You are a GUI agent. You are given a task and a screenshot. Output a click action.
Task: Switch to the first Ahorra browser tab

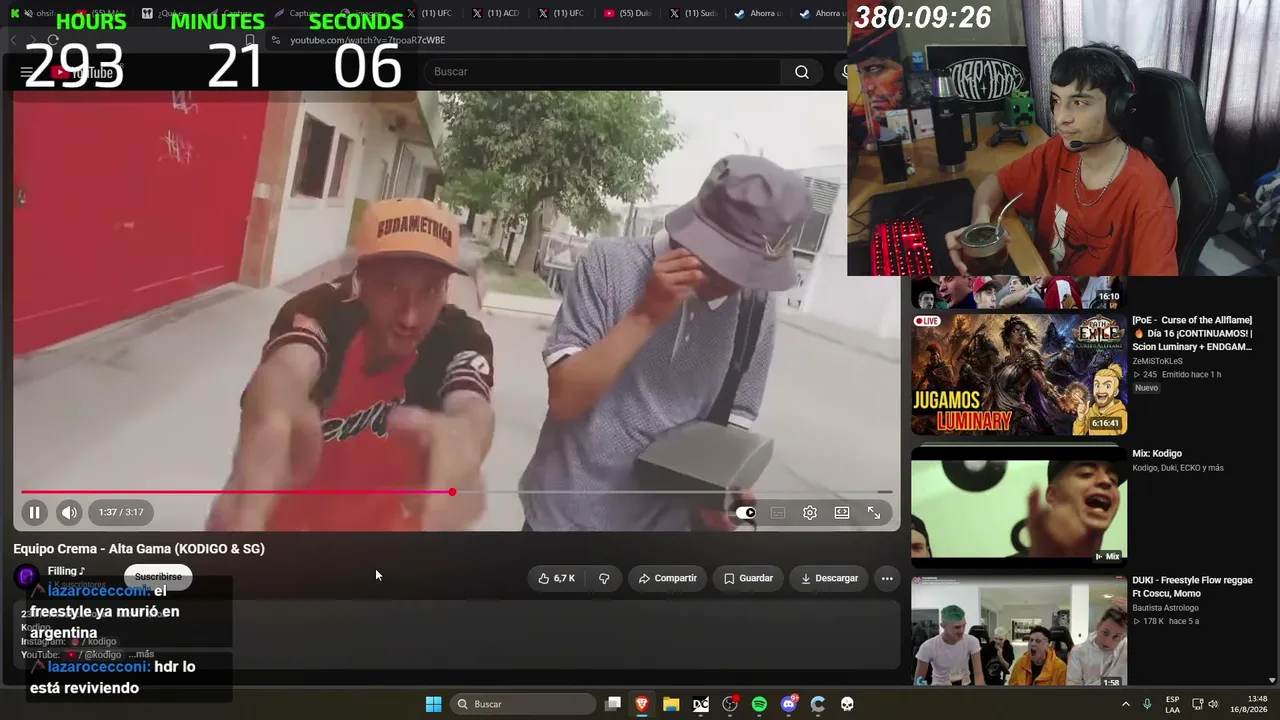(758, 13)
